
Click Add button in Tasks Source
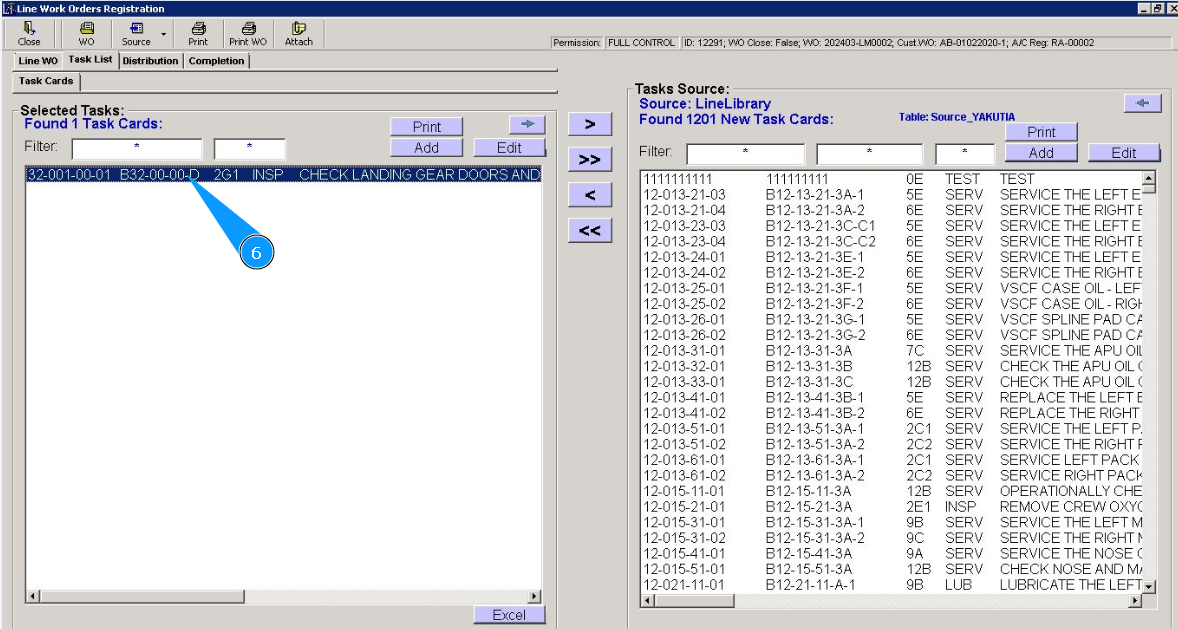(x=1041, y=153)
